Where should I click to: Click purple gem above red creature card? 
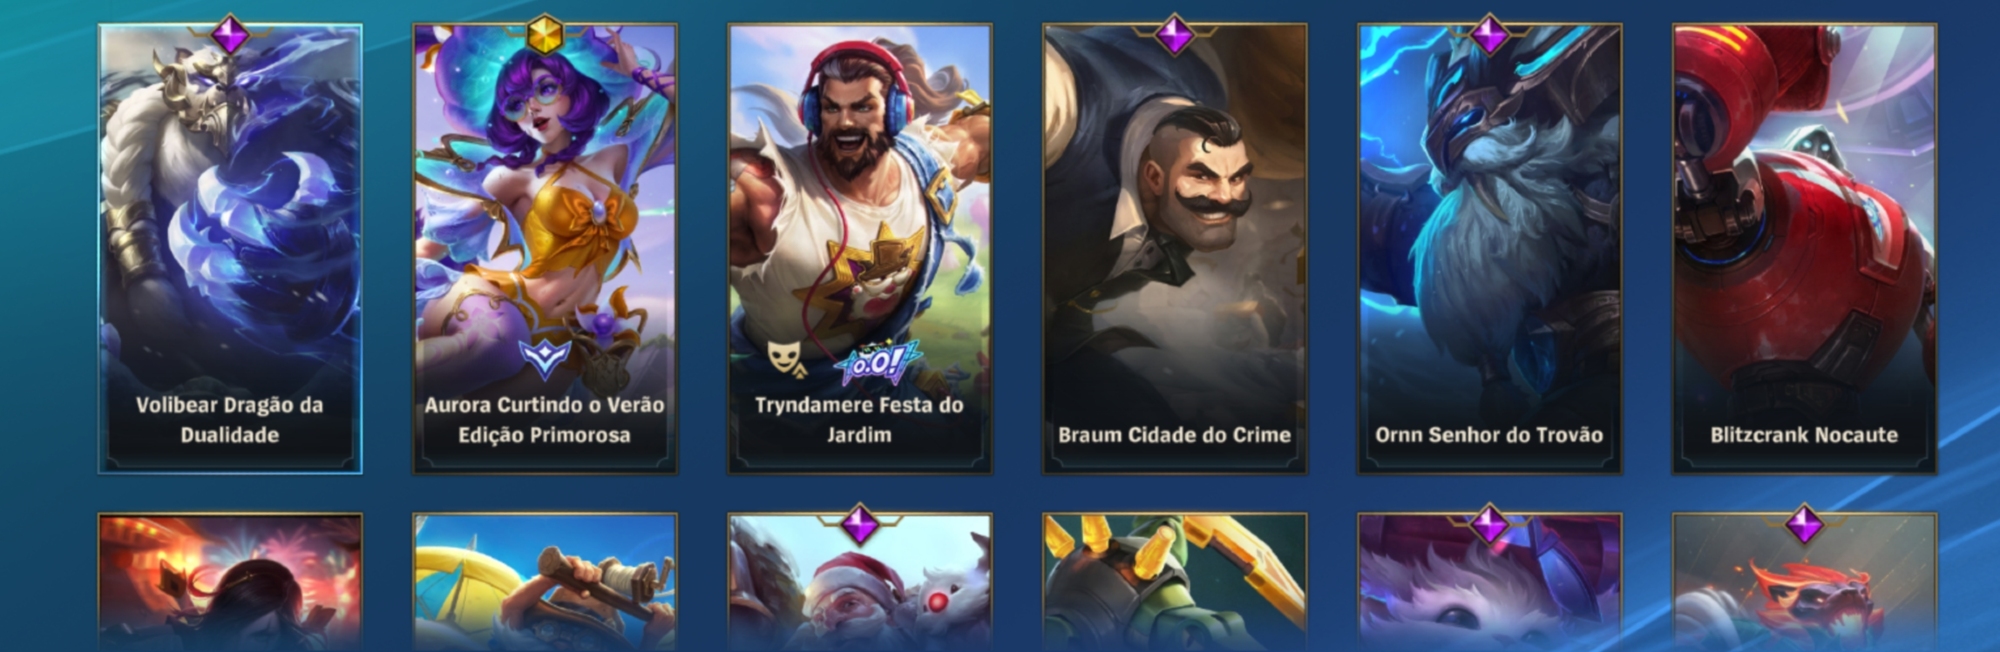point(1804,524)
